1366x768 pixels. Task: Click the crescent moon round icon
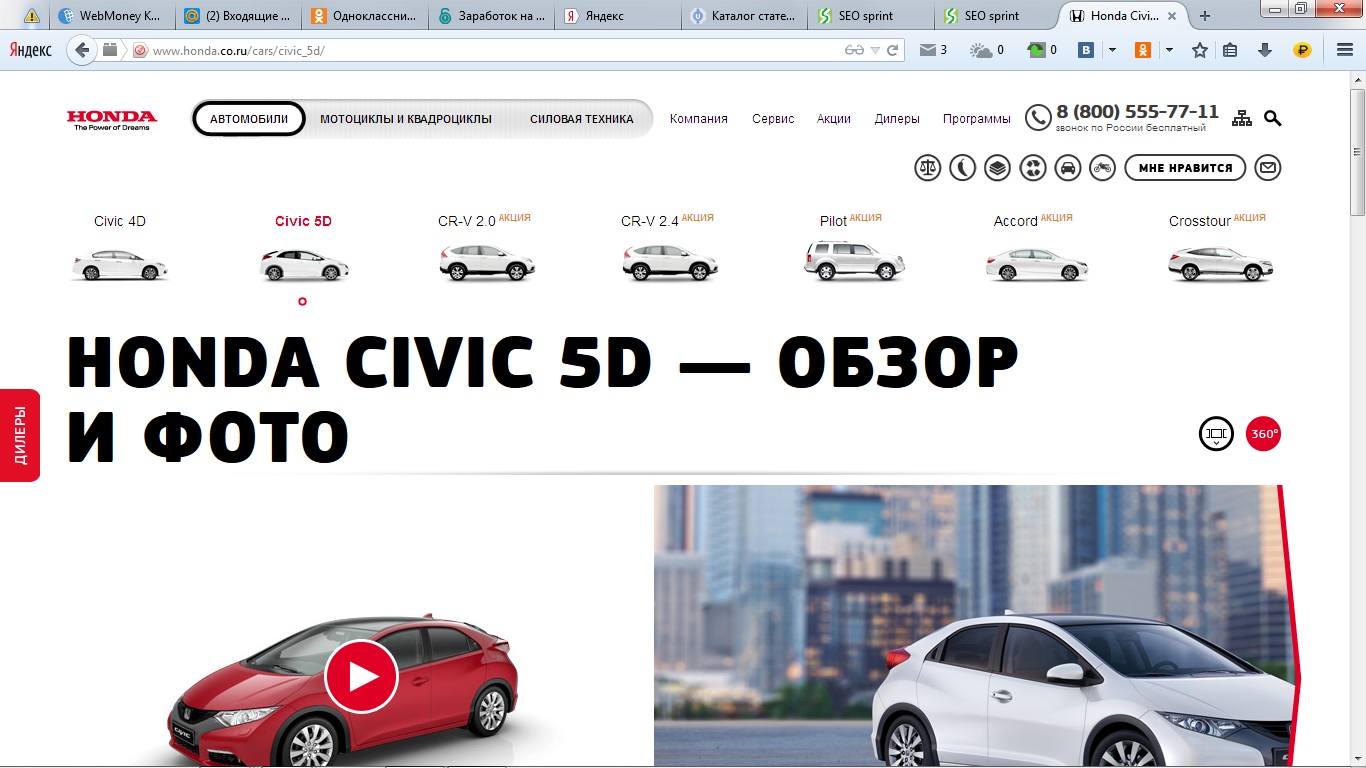962,168
